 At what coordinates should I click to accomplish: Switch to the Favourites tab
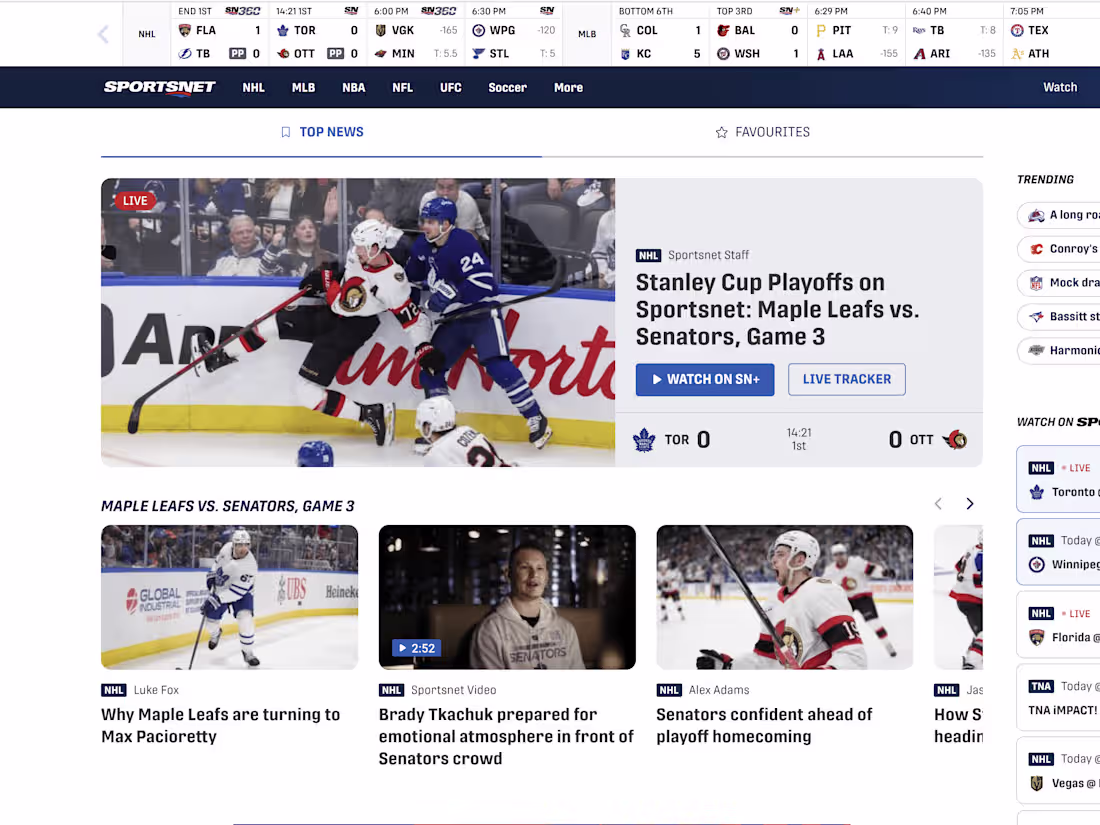tap(762, 132)
